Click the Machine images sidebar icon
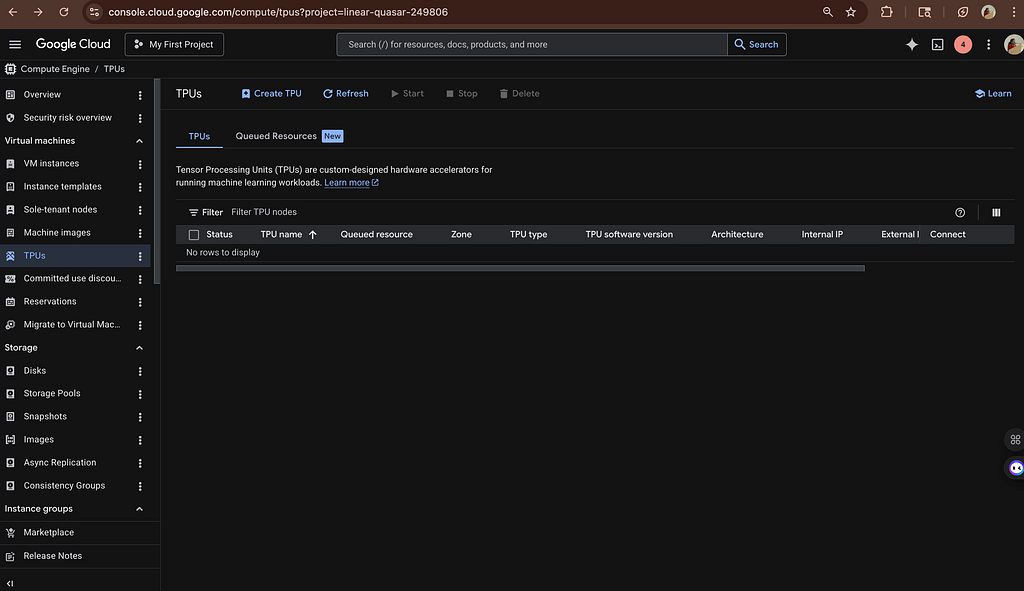The width and height of the screenshot is (1024, 591). [10, 232]
